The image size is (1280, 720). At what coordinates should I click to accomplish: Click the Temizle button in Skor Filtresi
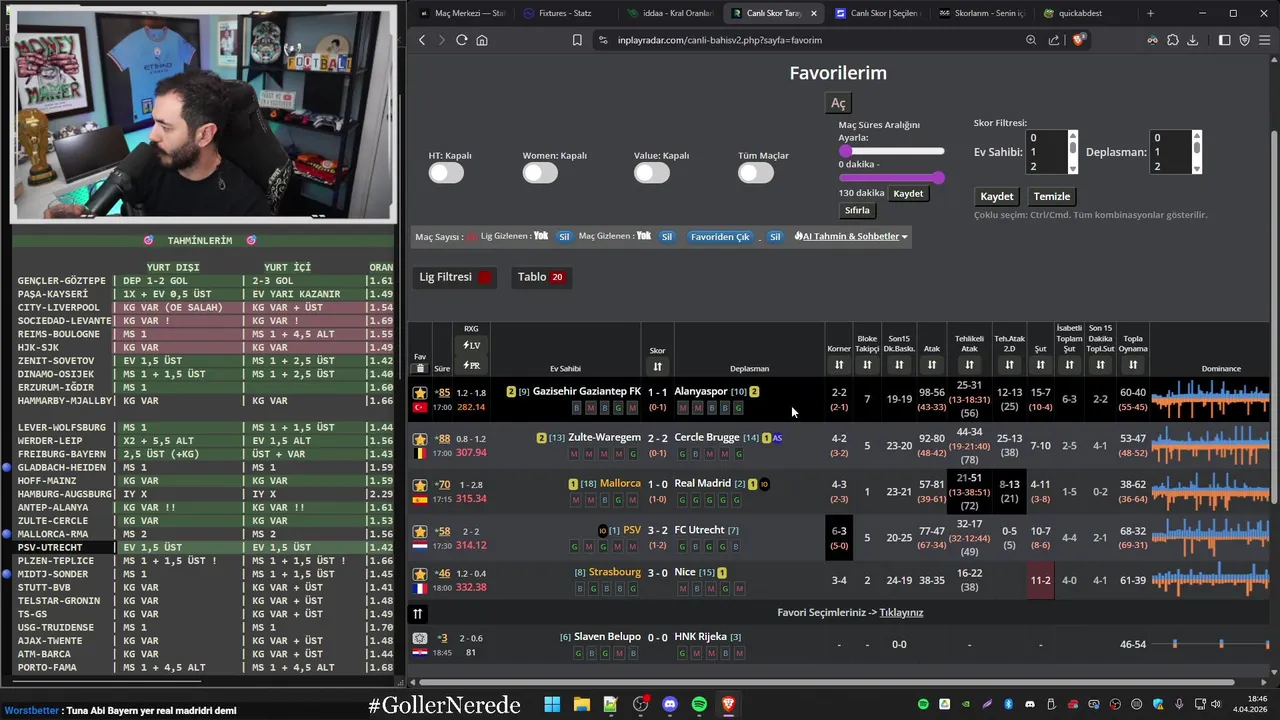pos(1052,196)
